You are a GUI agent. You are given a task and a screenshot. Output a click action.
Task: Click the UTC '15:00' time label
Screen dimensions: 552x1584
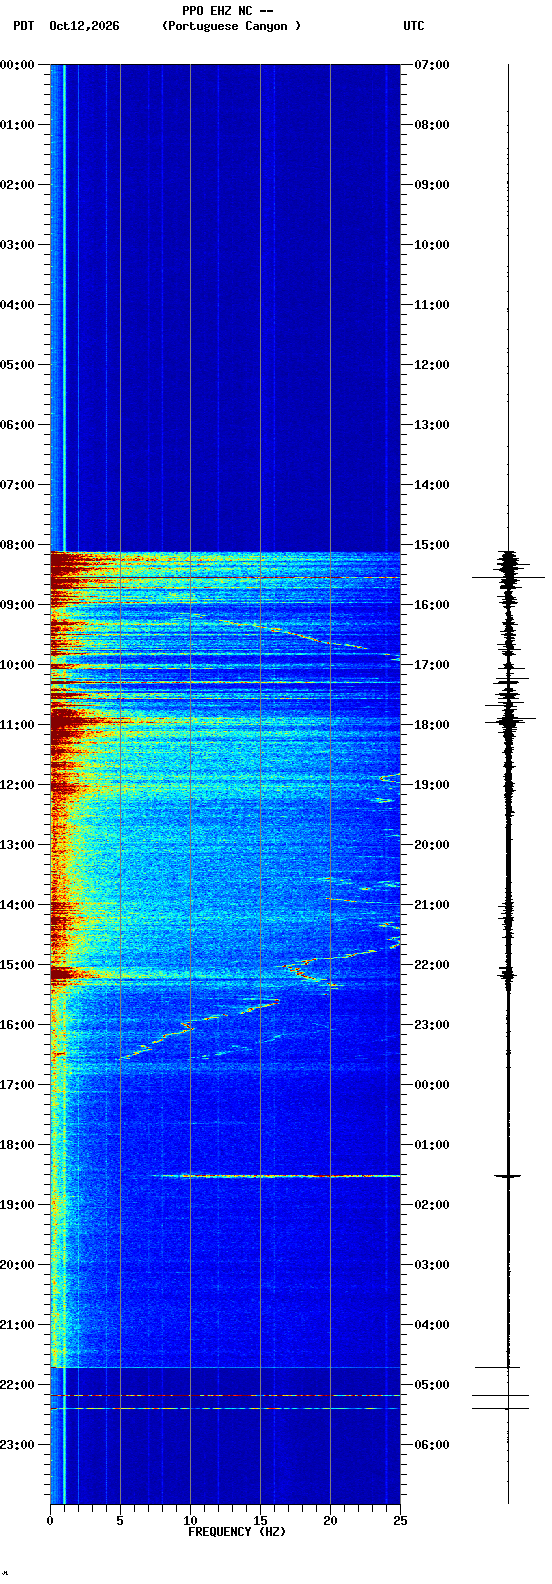[432, 545]
